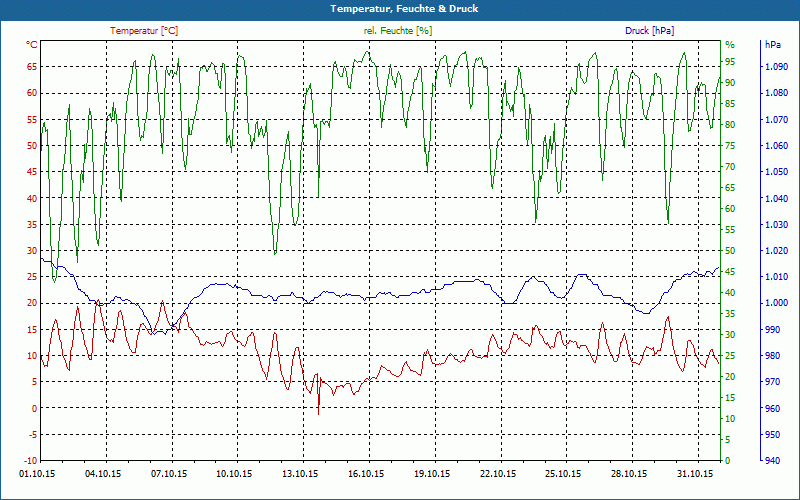Screen dimensions: 800x500
Task: Click red temperature axis value -10
Action: coord(31,461)
